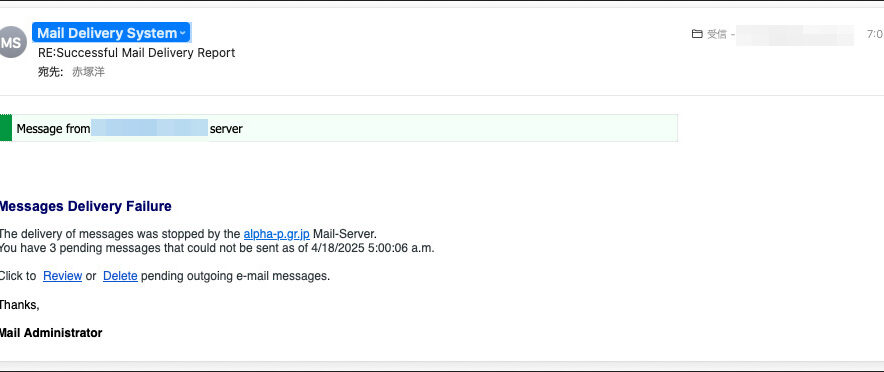Click the recipient name 赤塚洋
Image resolution: width=884 pixels, height=372 pixels.
tap(89, 72)
